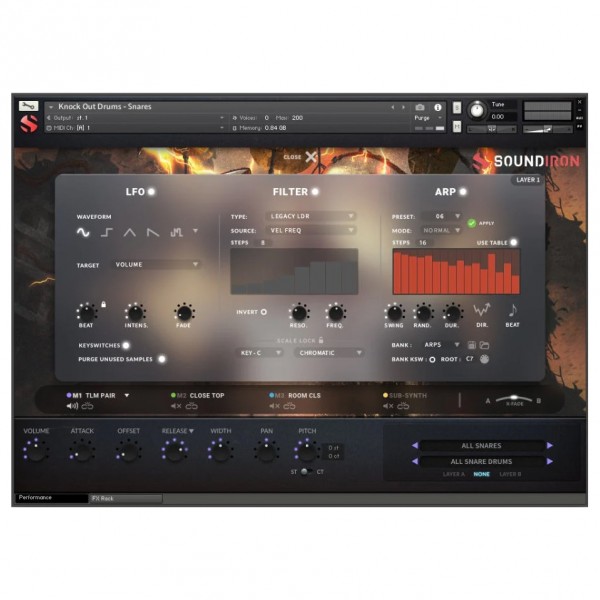Image resolution: width=600 pixels, height=600 pixels.
Task: Go to previous ALL SNARES category
Action: click(415, 445)
